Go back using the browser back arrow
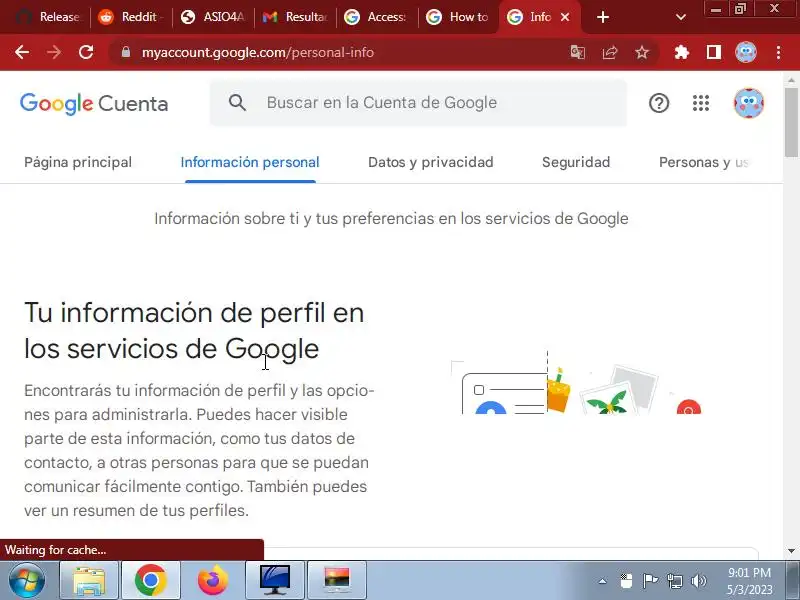 [x=21, y=52]
